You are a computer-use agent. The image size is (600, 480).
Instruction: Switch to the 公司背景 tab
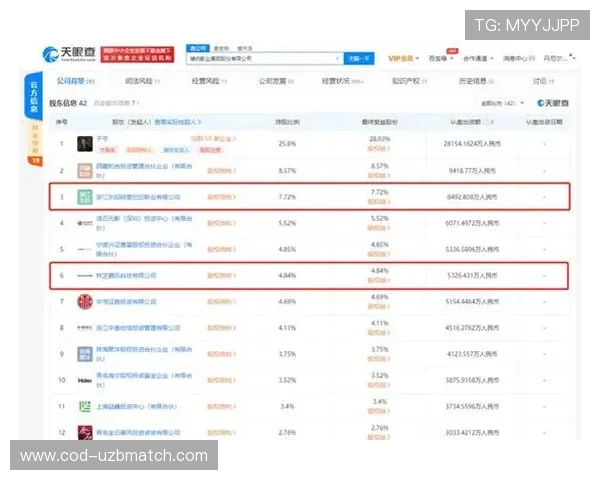click(x=75, y=81)
